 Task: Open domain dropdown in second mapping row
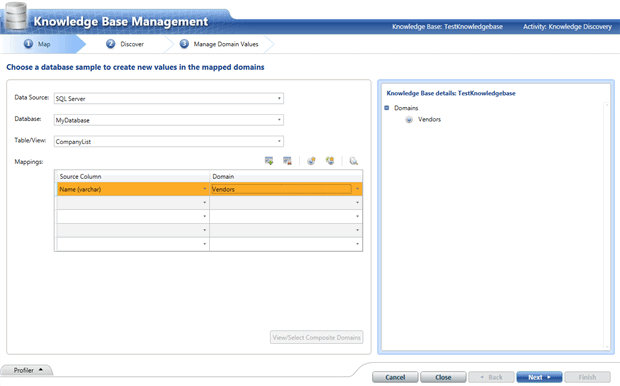(357, 202)
